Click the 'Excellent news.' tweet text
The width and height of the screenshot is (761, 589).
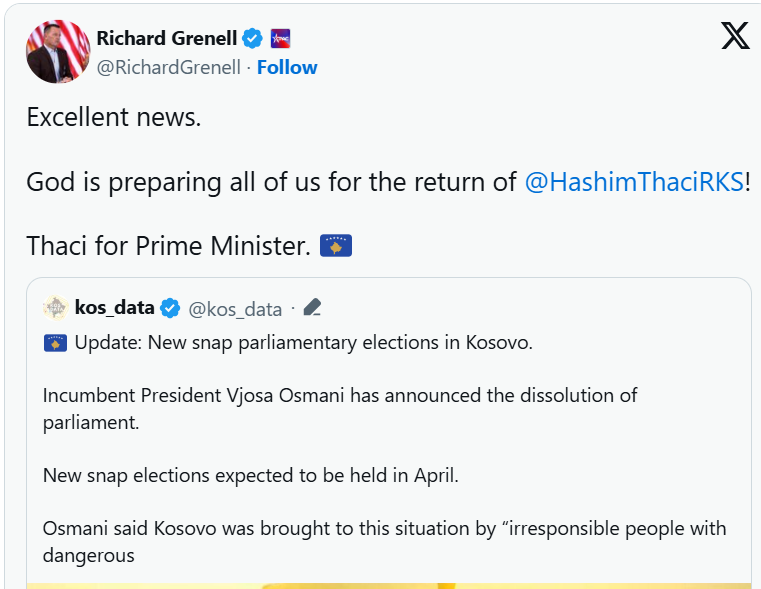[114, 117]
